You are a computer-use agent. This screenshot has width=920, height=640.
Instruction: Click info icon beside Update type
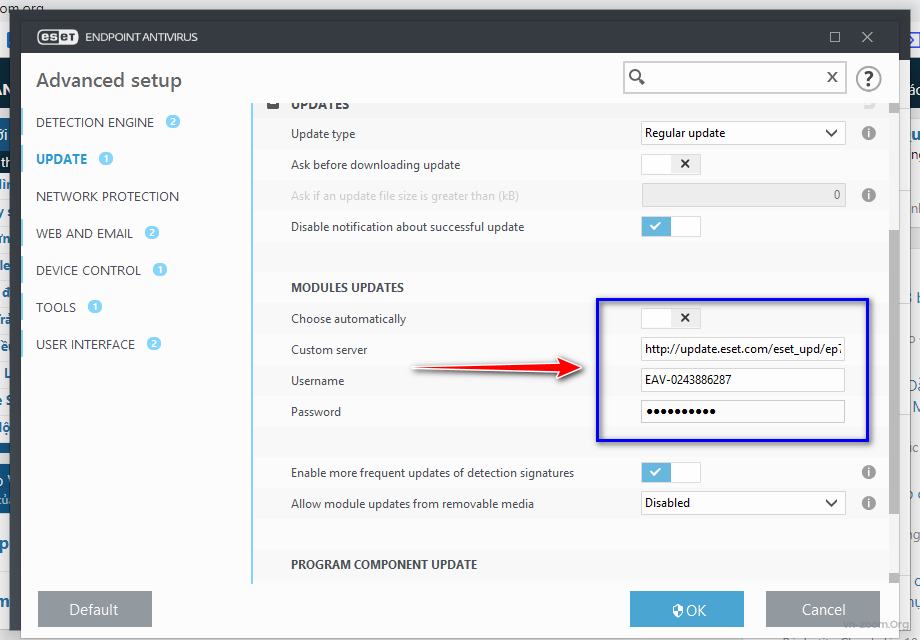coord(869,133)
